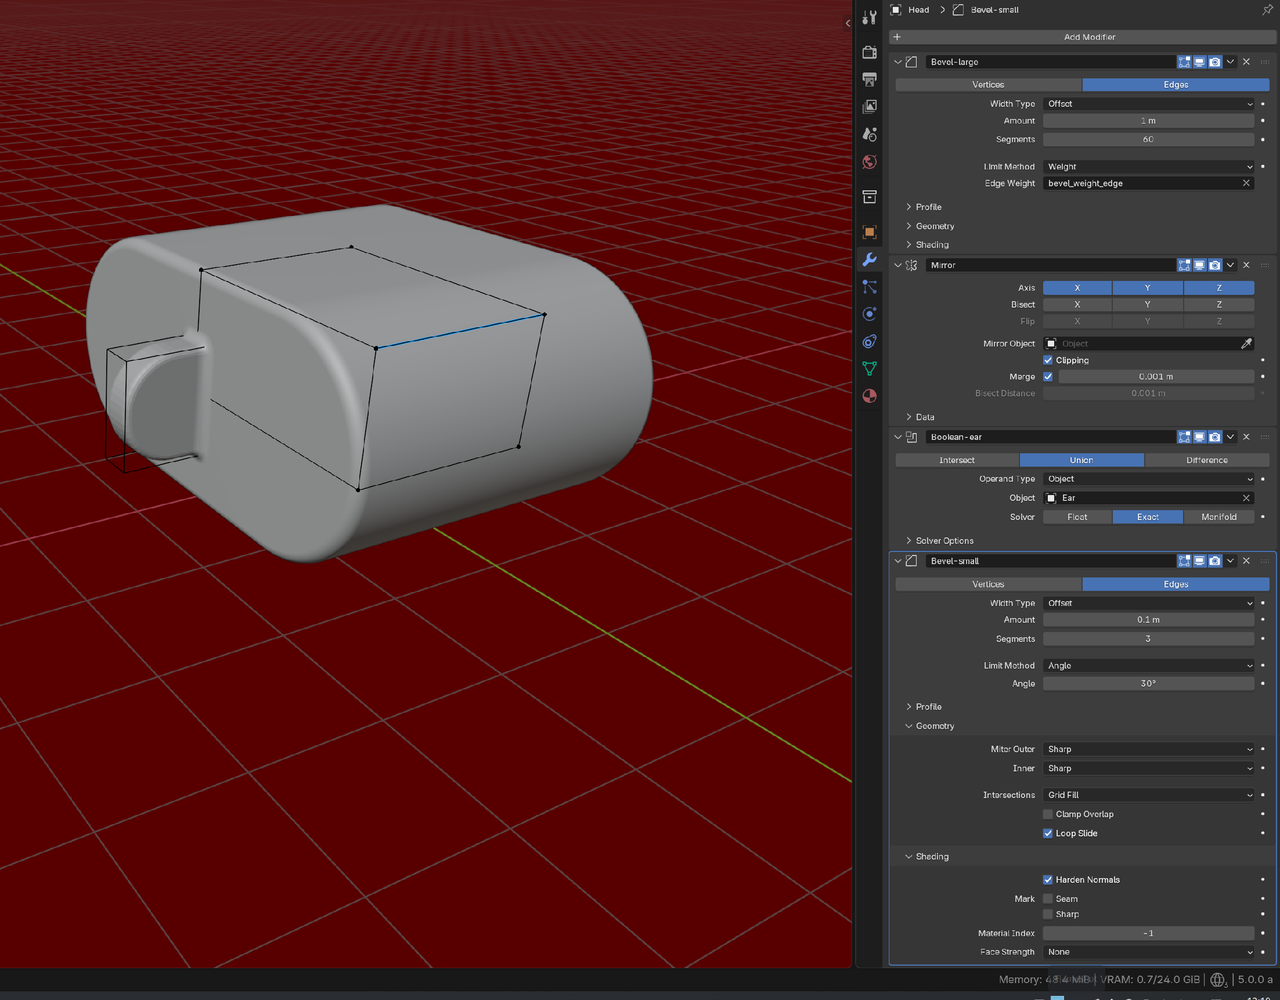This screenshot has height=1000, width=1280.
Task: Pin the properties editor with pin icon
Action: click(1268, 10)
